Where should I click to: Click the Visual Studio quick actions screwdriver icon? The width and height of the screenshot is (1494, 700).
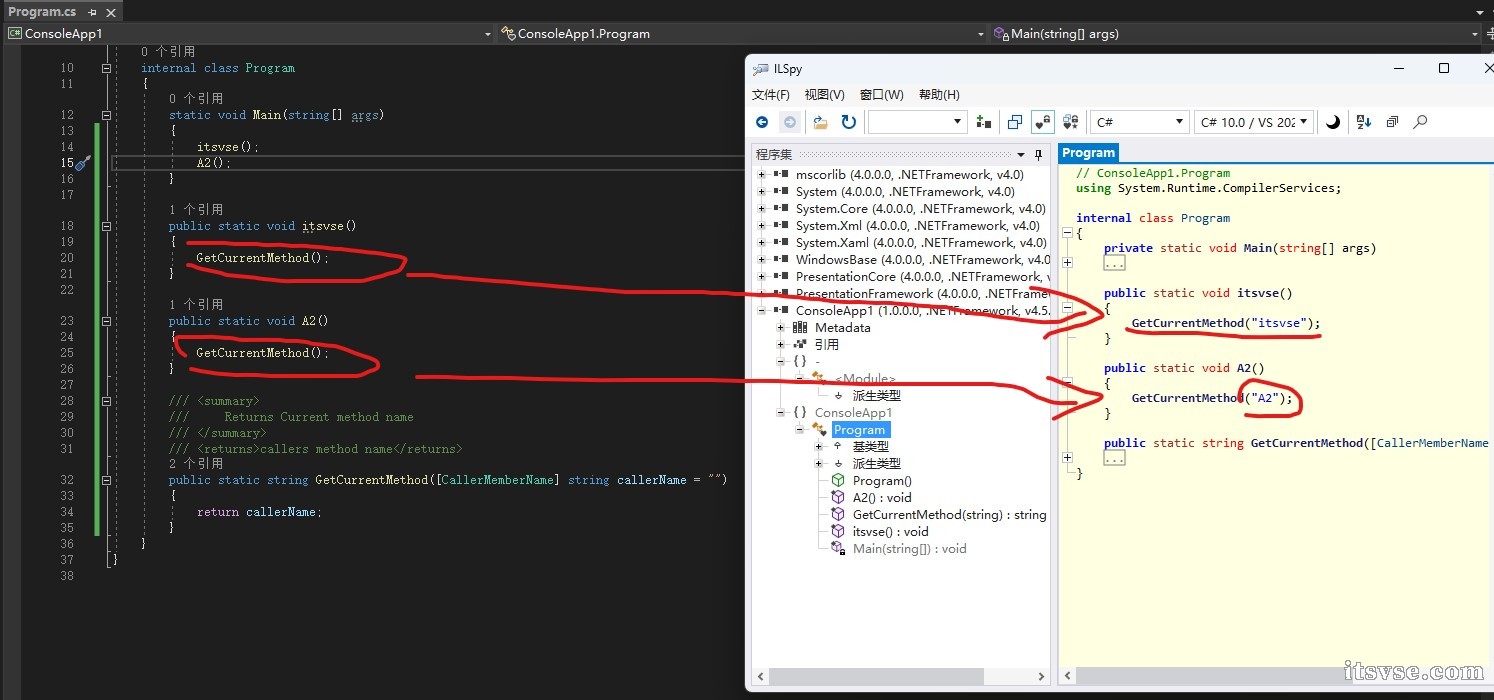(84, 162)
